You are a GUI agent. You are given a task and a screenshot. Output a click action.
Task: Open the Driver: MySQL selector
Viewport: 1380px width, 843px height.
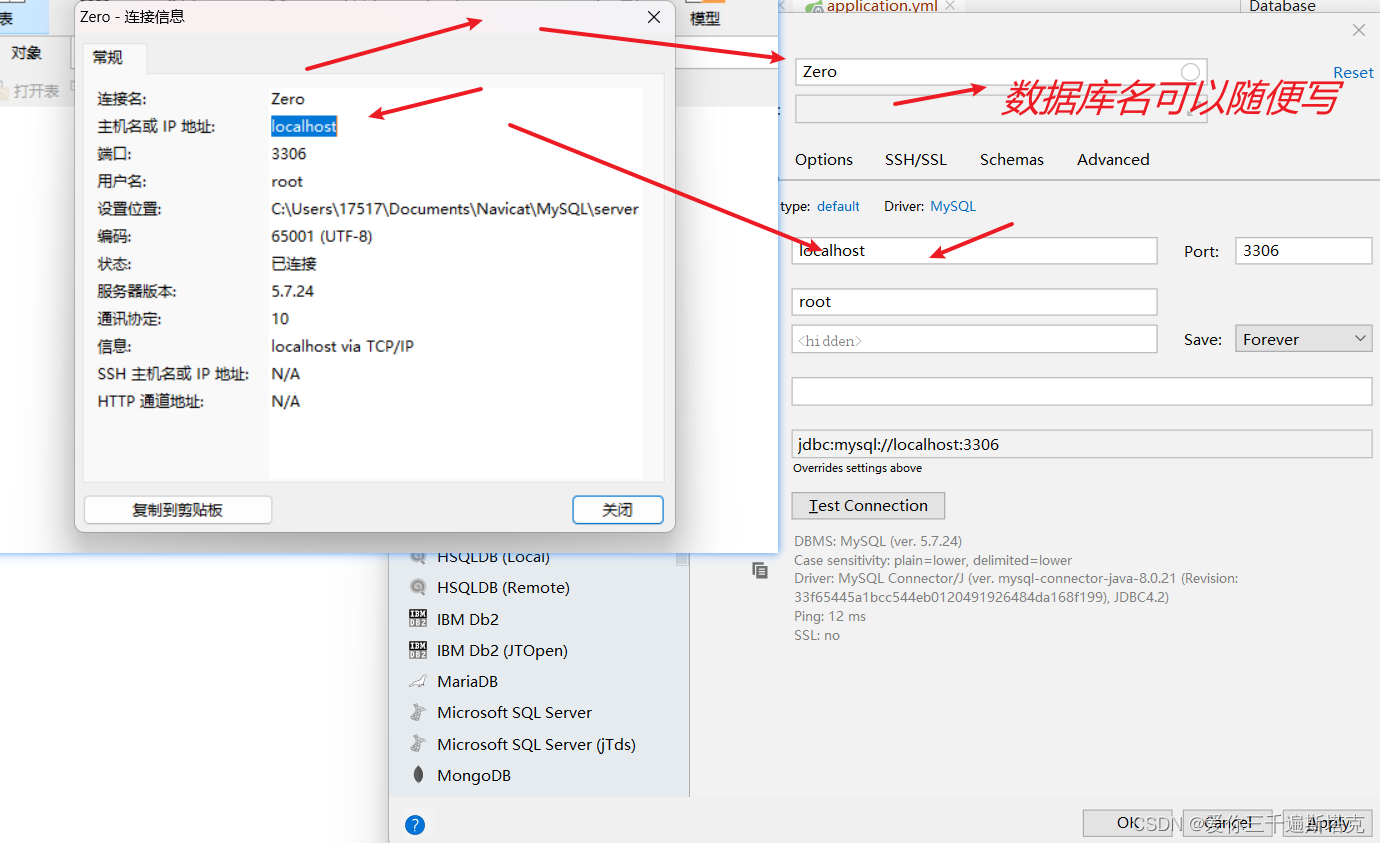(x=952, y=206)
